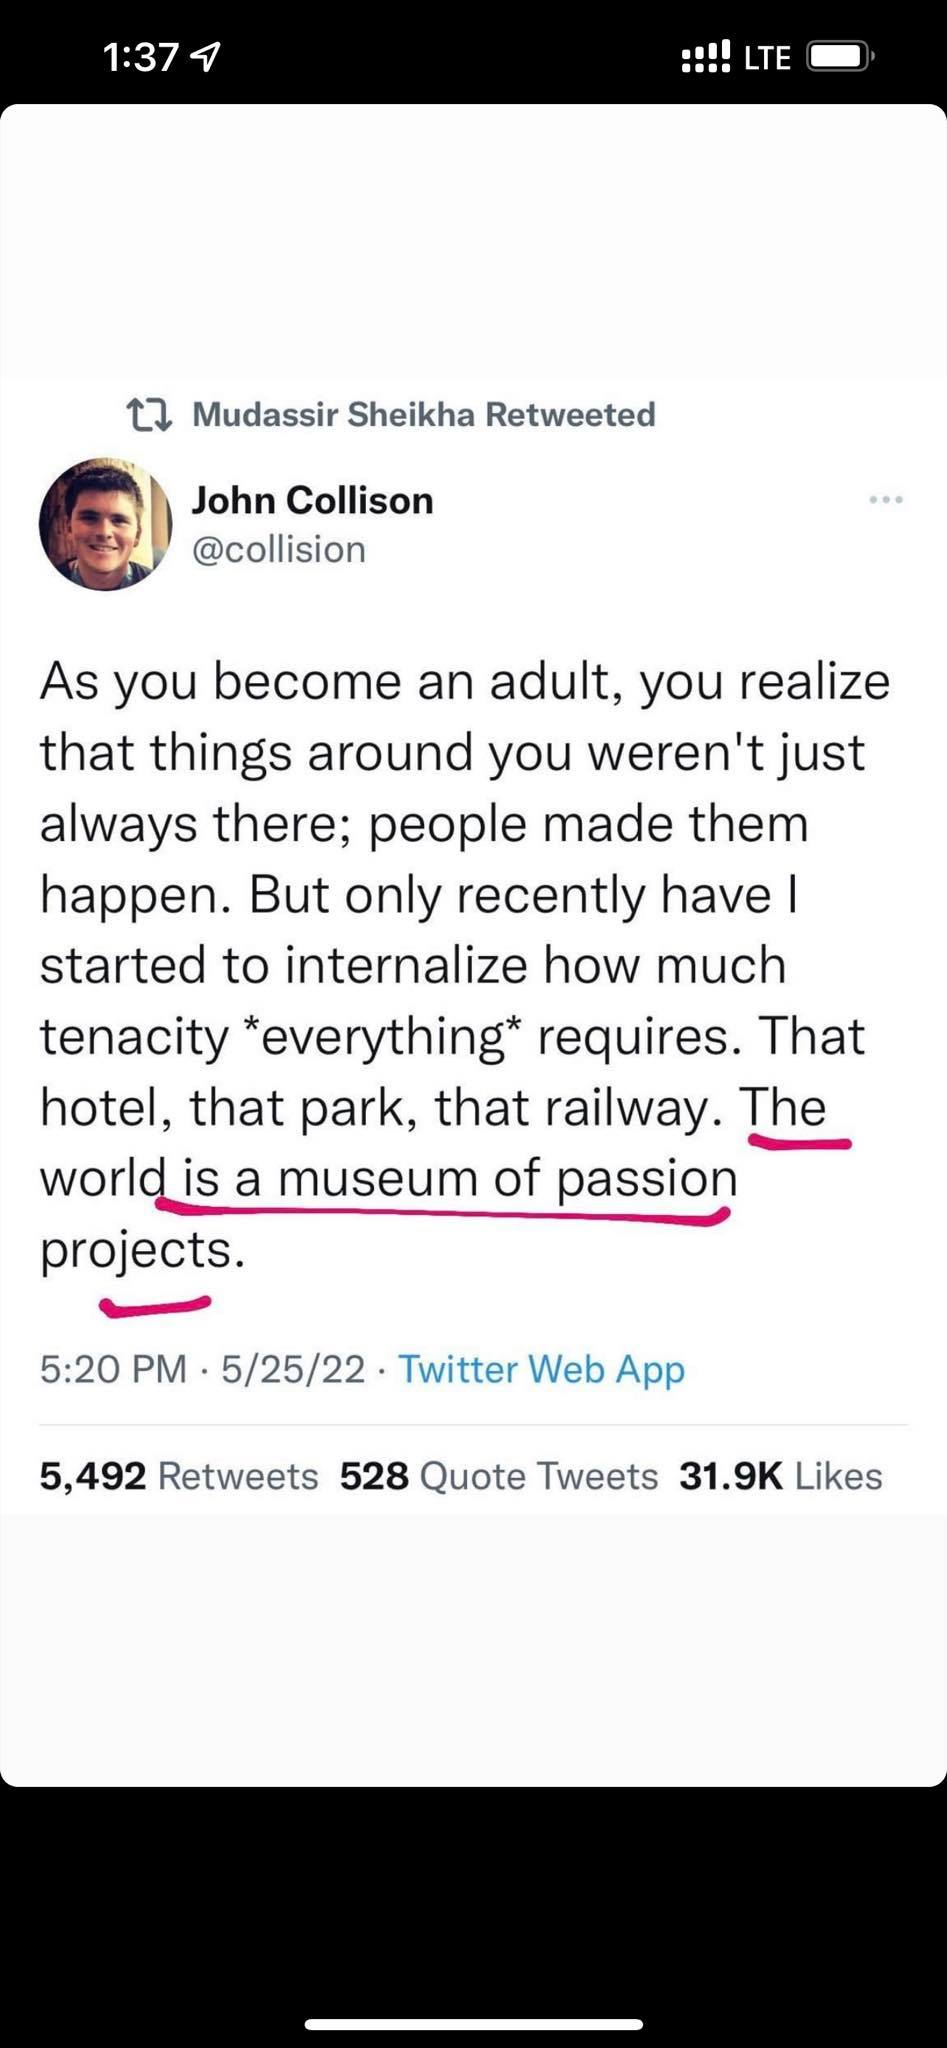Image resolution: width=947 pixels, height=2048 pixels.
Task: View the 31.9K Likes list
Action: 781,1476
